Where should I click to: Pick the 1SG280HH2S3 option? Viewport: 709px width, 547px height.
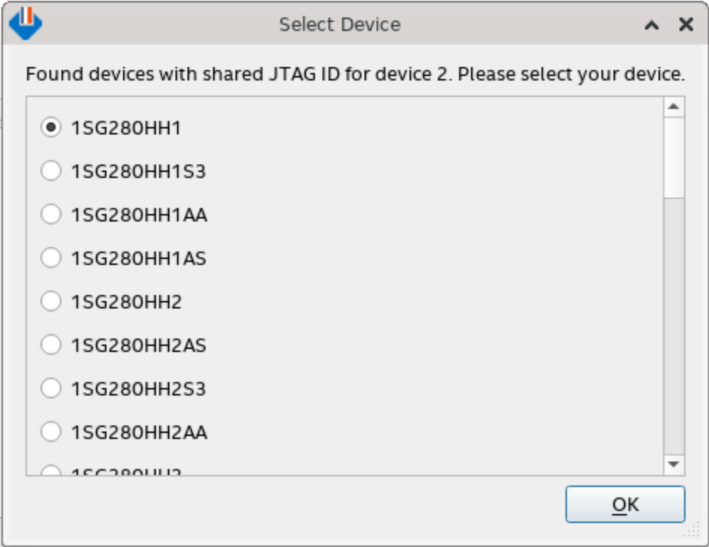click(50, 388)
